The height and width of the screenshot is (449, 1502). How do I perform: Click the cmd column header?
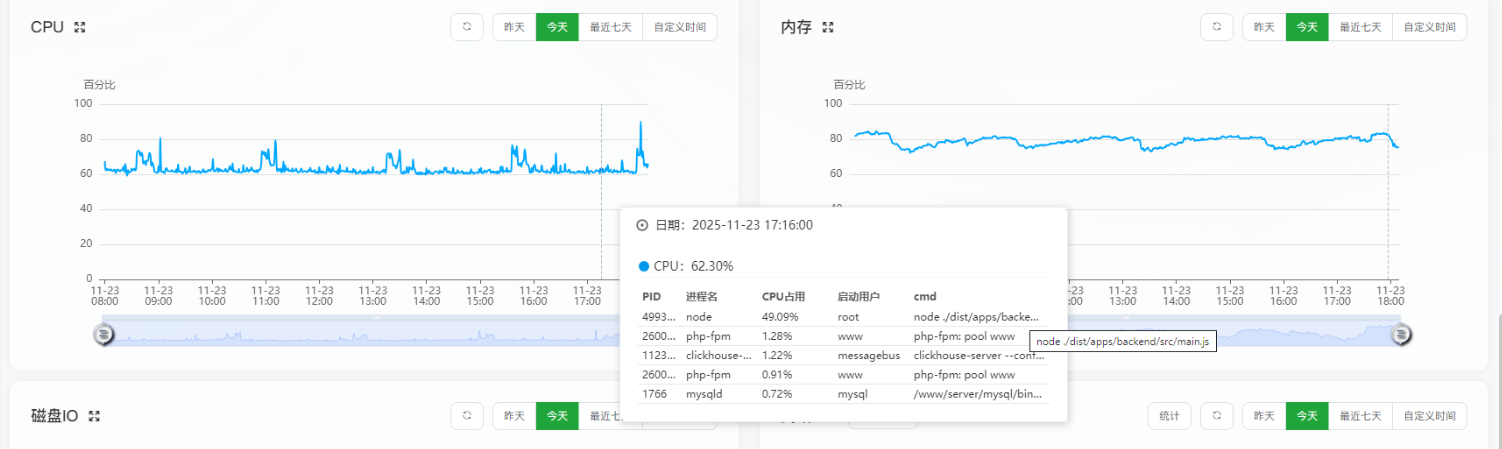pyautogui.click(x=925, y=297)
